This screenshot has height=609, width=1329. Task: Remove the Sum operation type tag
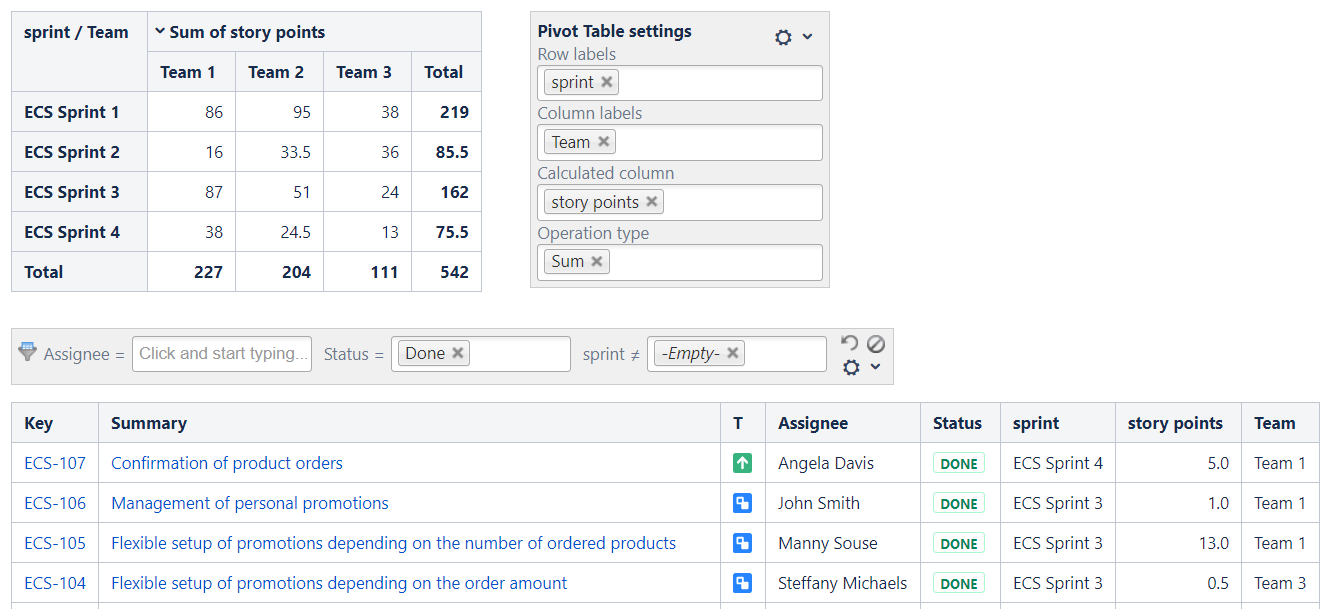[x=597, y=261]
